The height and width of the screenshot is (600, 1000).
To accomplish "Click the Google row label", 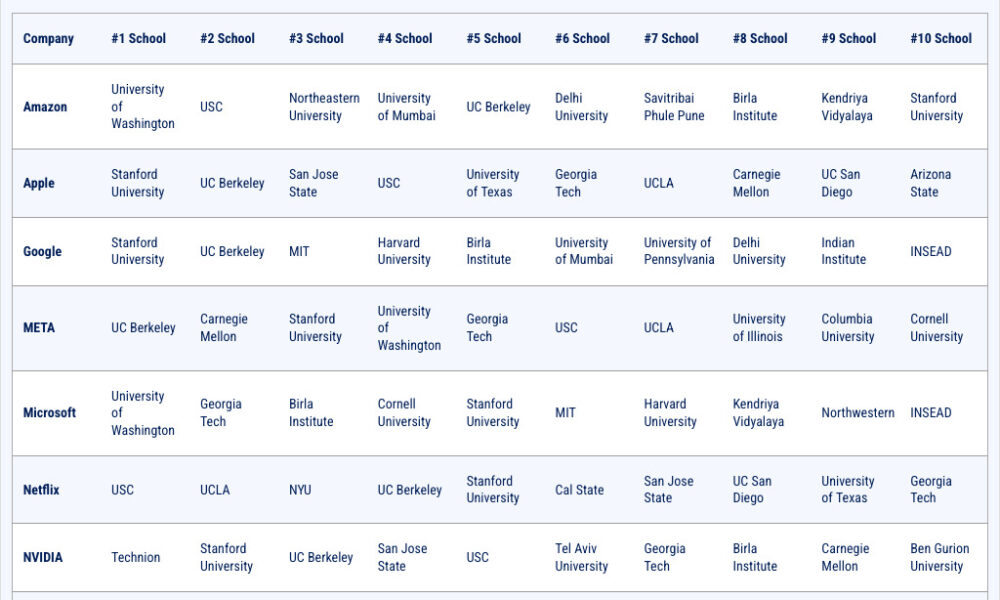I will [x=42, y=252].
